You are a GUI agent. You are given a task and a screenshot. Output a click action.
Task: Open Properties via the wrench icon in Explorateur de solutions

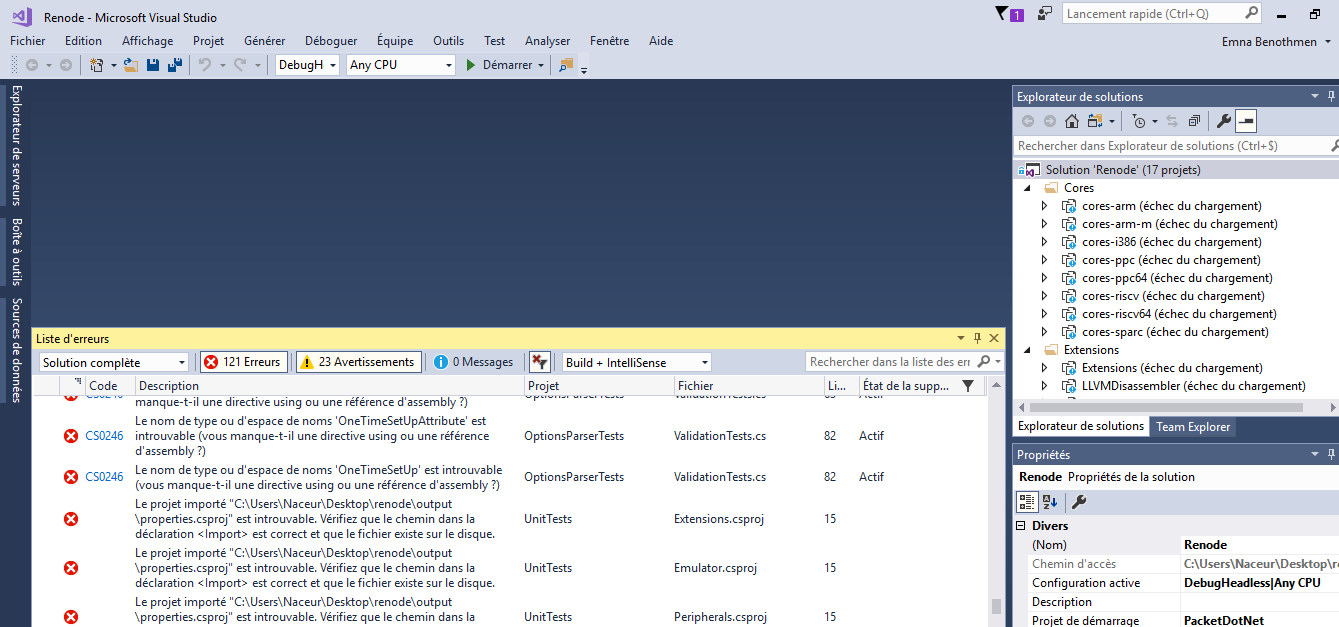tap(1223, 121)
